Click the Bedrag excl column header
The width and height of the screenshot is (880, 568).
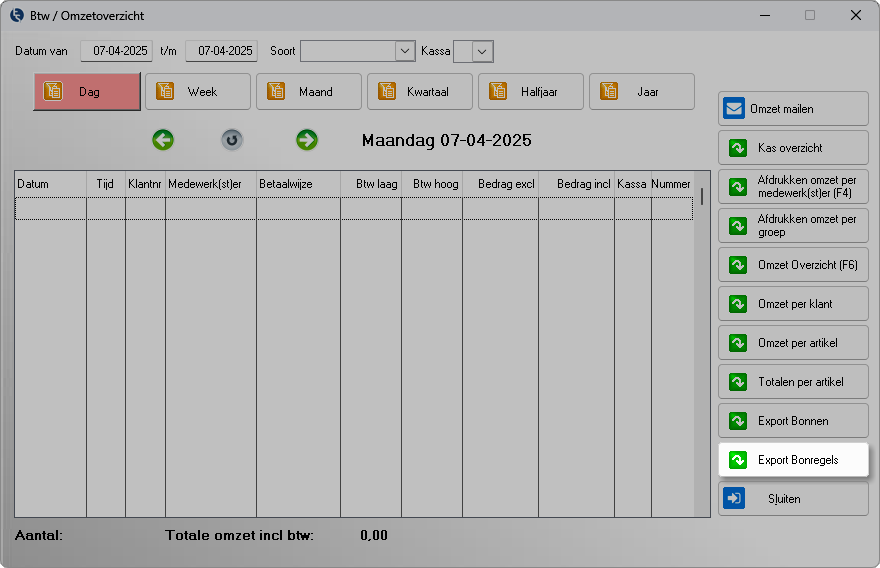coord(501,184)
